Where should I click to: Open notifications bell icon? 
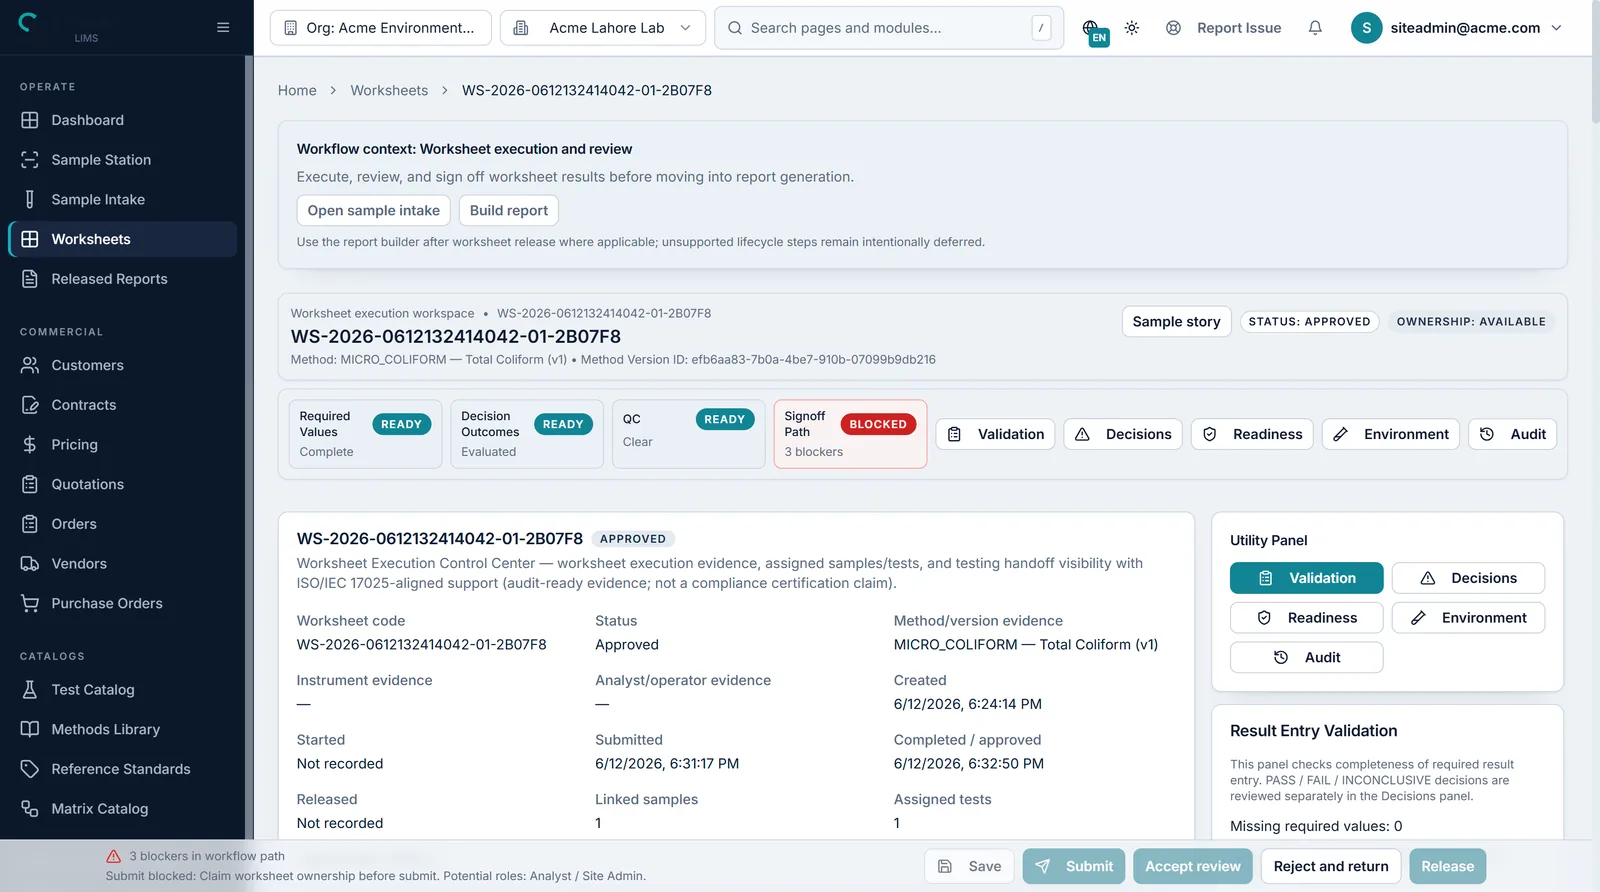1315,28
